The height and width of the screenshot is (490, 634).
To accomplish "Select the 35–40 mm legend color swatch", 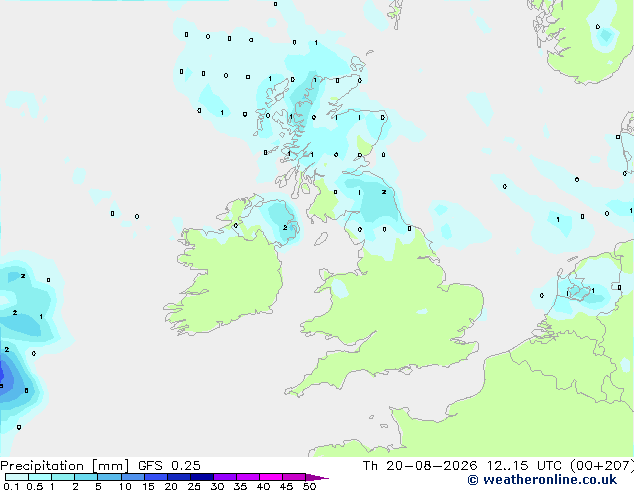I will pyautogui.click(x=248, y=477).
